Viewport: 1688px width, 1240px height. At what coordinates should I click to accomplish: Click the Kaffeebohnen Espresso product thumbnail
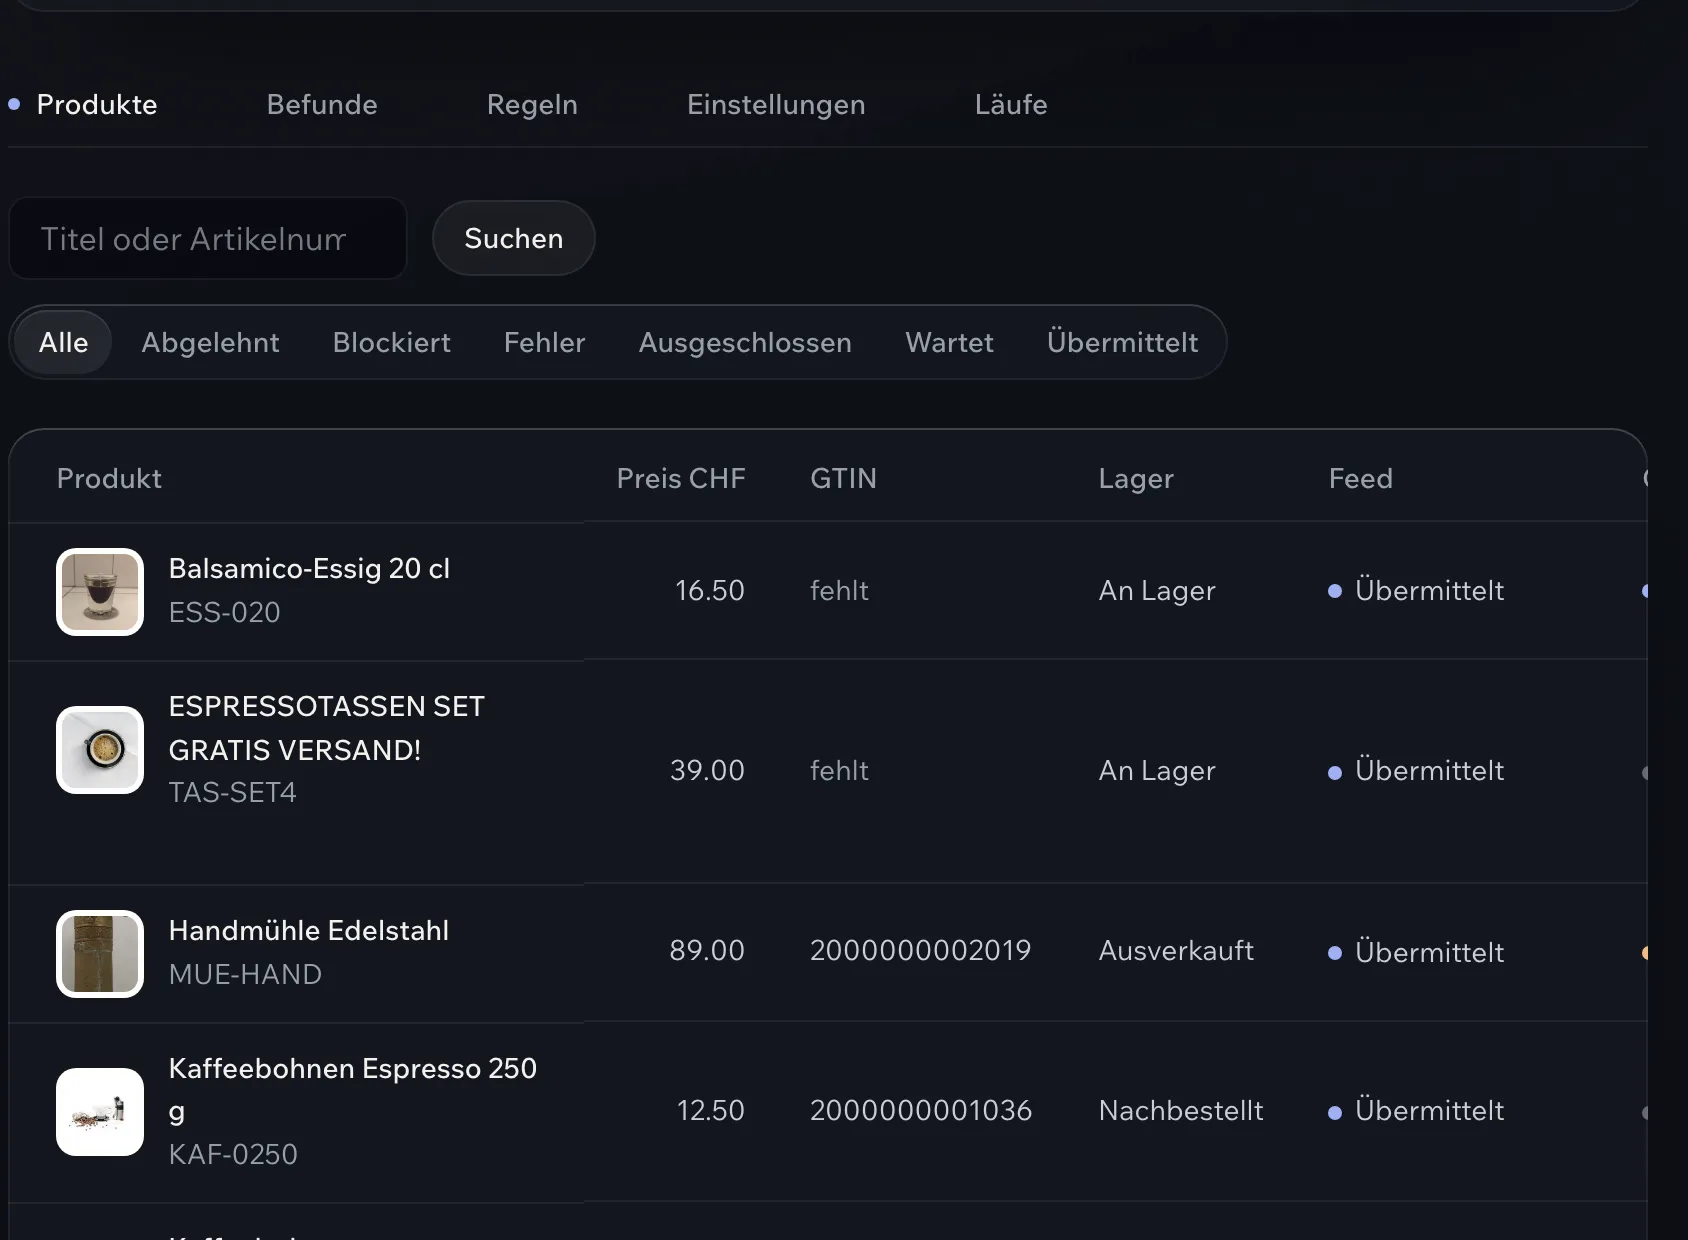click(100, 1111)
